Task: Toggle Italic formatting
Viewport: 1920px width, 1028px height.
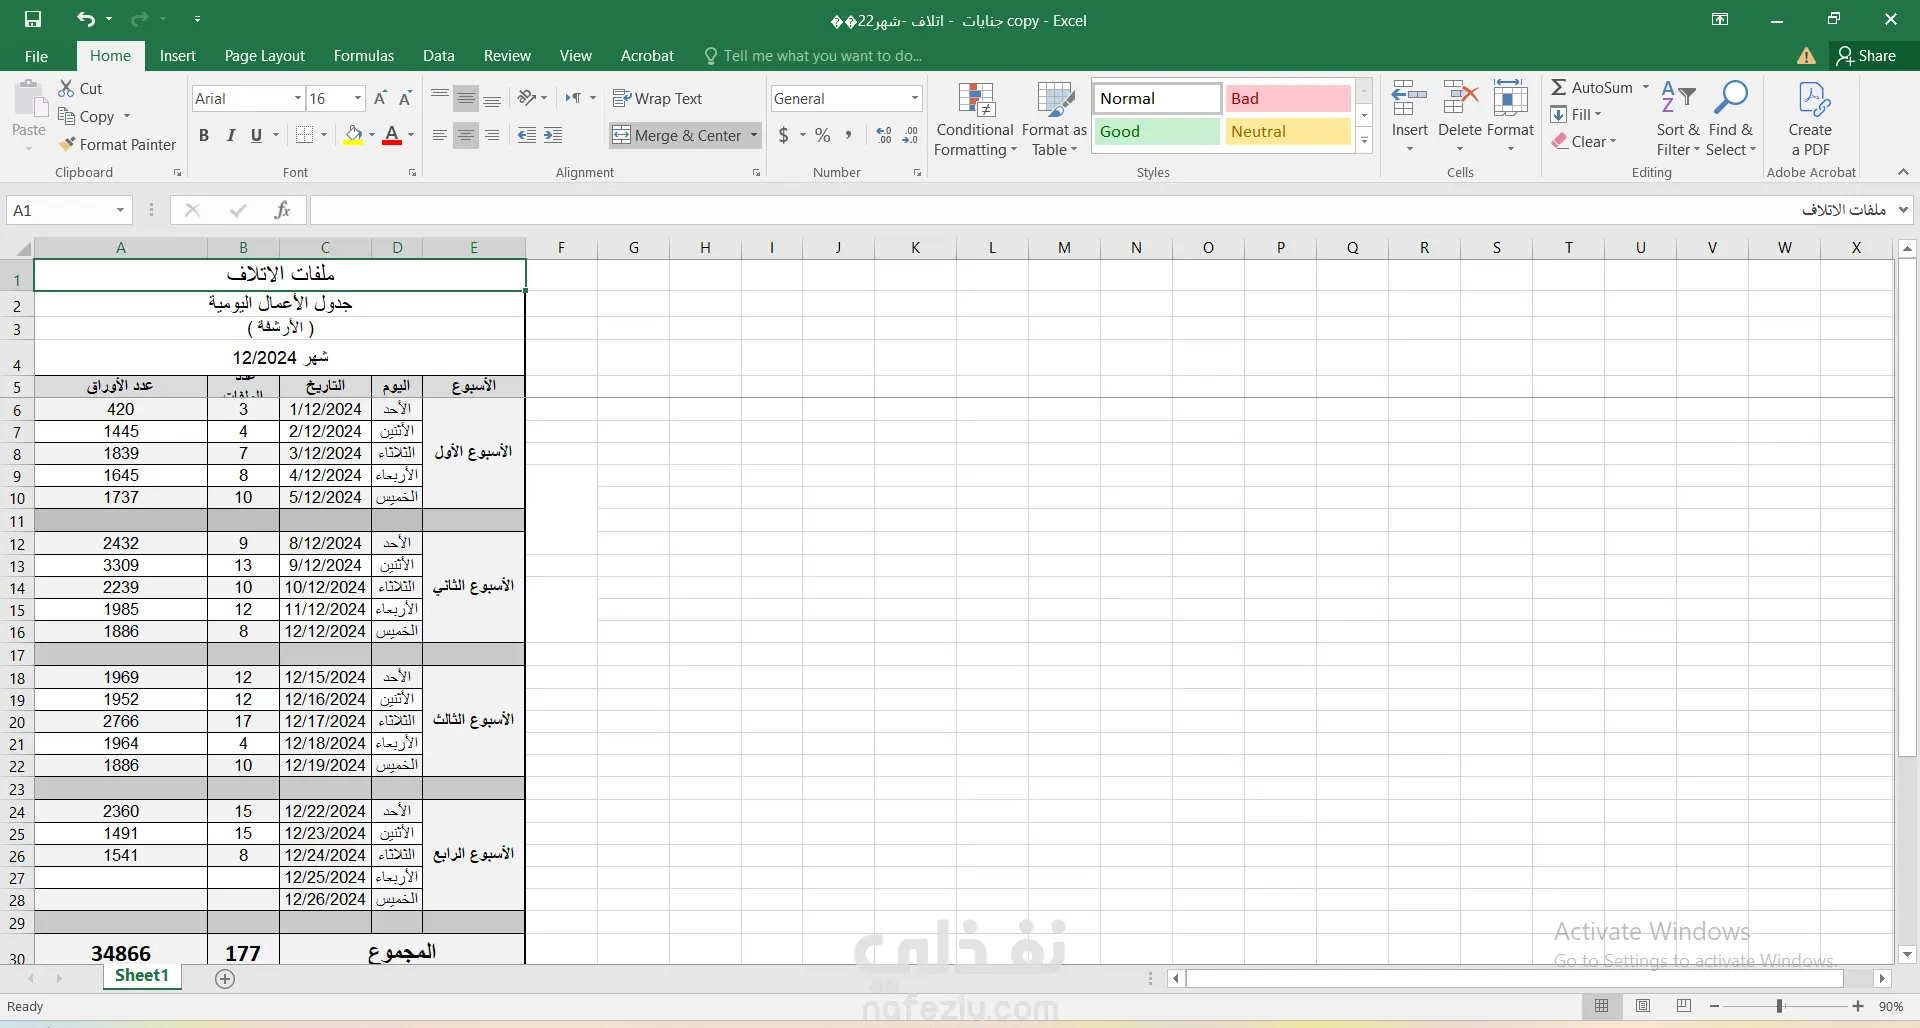Action: (x=230, y=135)
